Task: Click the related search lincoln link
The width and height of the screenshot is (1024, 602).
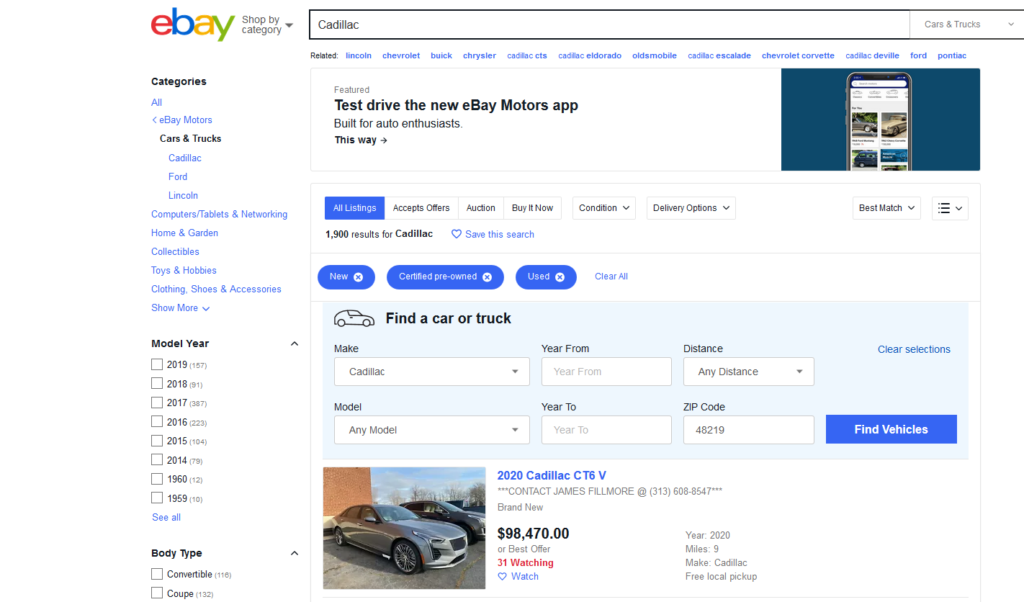Action: [359, 55]
